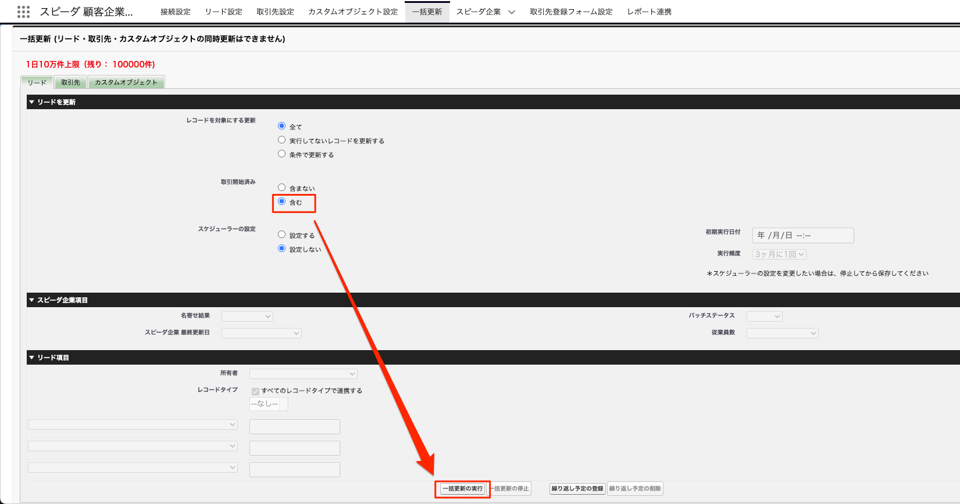Viewport: 960px width, 504px height.
Task: Open the 名寄せ結果 dropdown
Action: [x=247, y=316]
